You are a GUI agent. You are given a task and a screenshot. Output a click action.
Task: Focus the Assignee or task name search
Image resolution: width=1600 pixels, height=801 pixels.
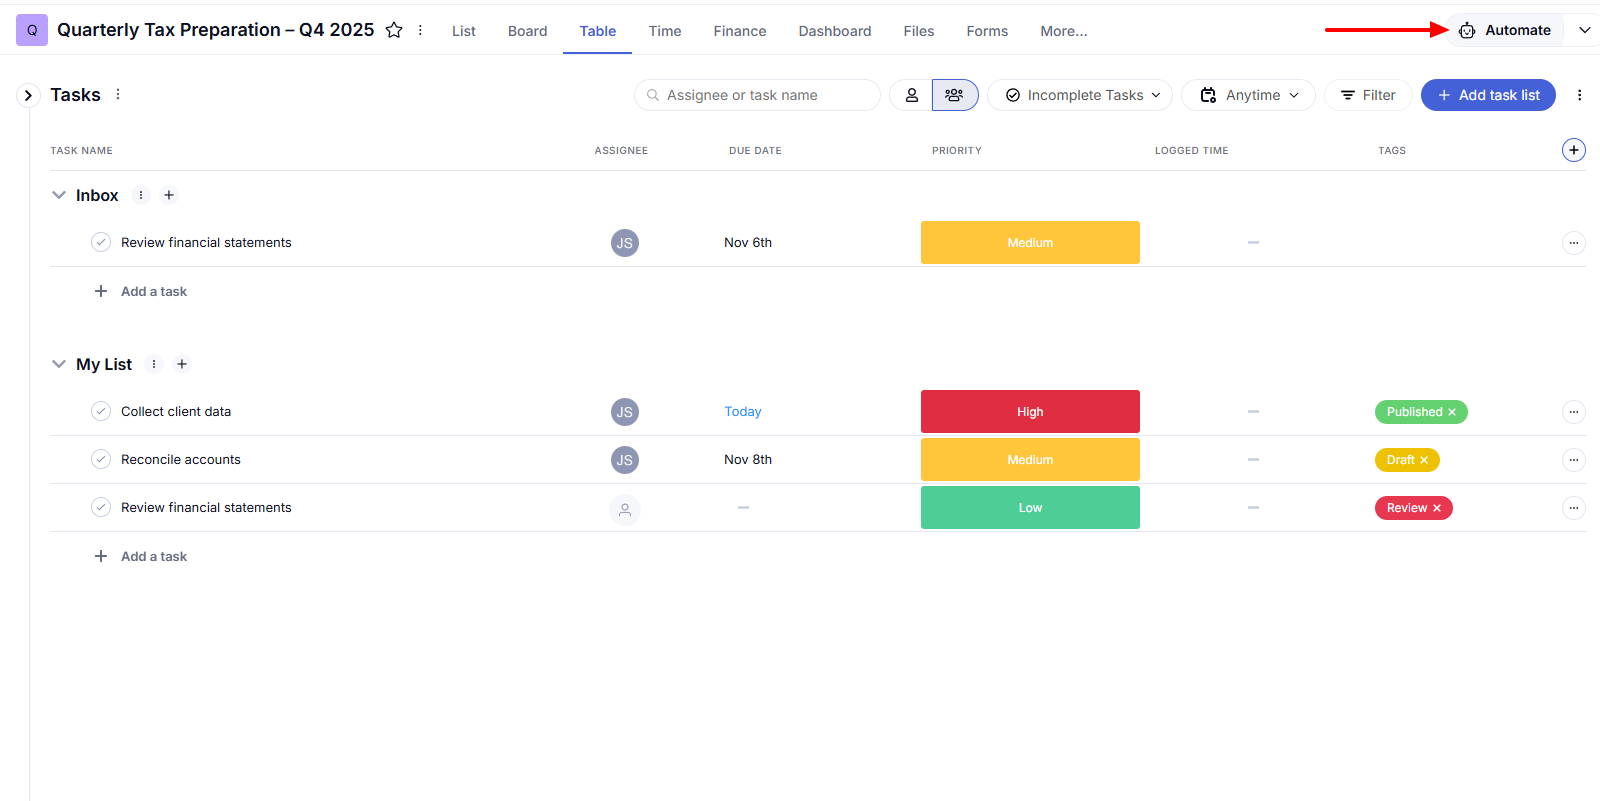tap(757, 95)
